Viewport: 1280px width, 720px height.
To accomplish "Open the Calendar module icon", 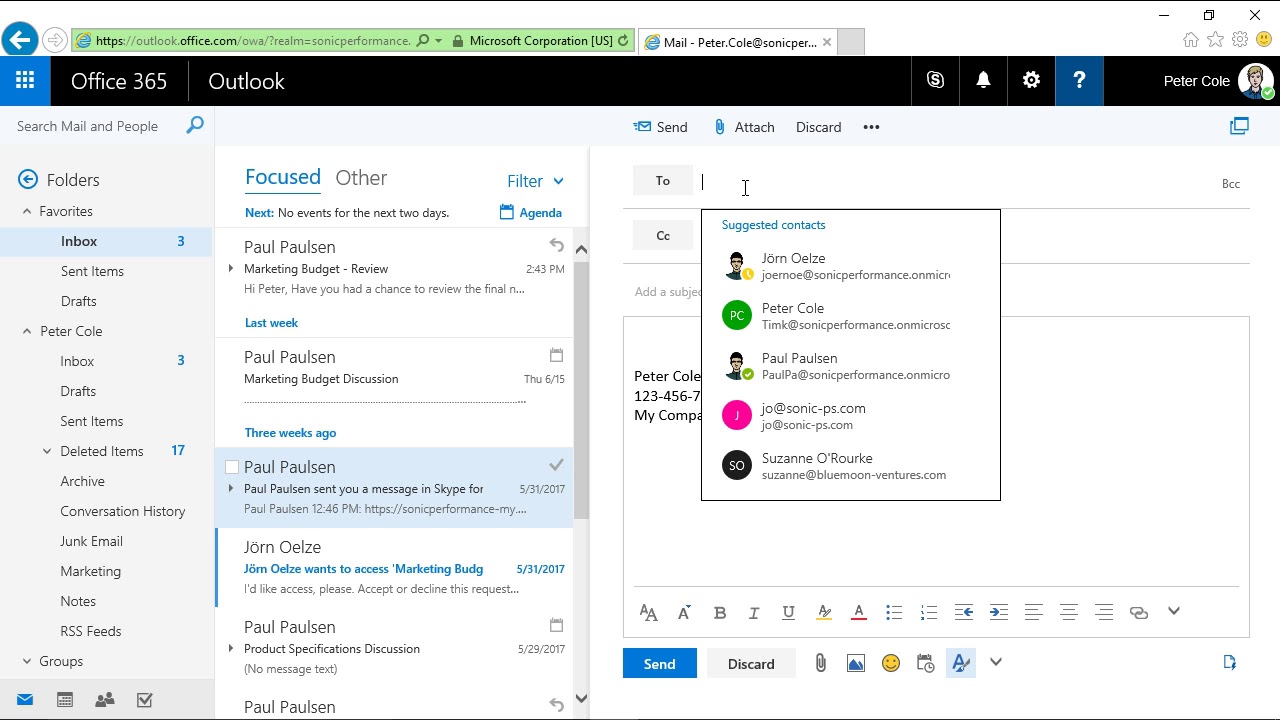I will pos(65,700).
